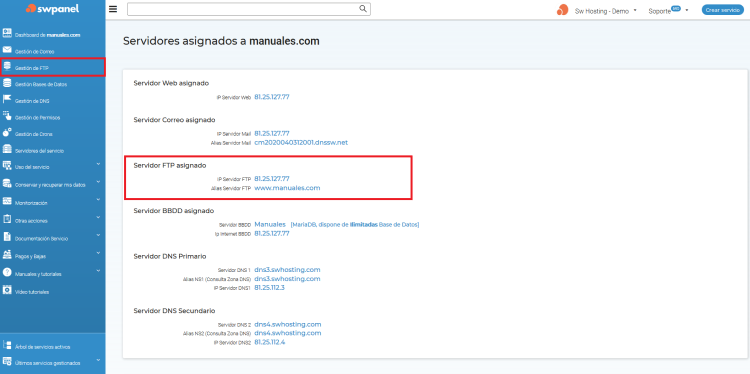Click Alias NS1 dns3.swhosting.com link
This screenshot has height=374, width=750.
coord(287,279)
